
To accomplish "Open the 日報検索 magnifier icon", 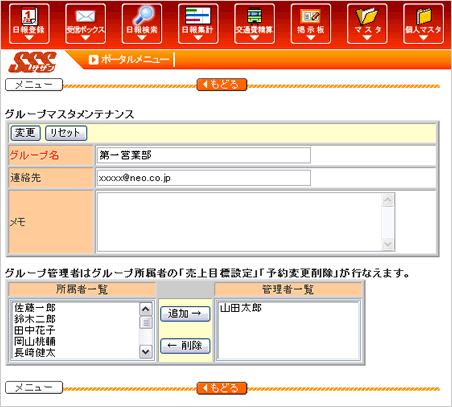I will coord(142,23).
